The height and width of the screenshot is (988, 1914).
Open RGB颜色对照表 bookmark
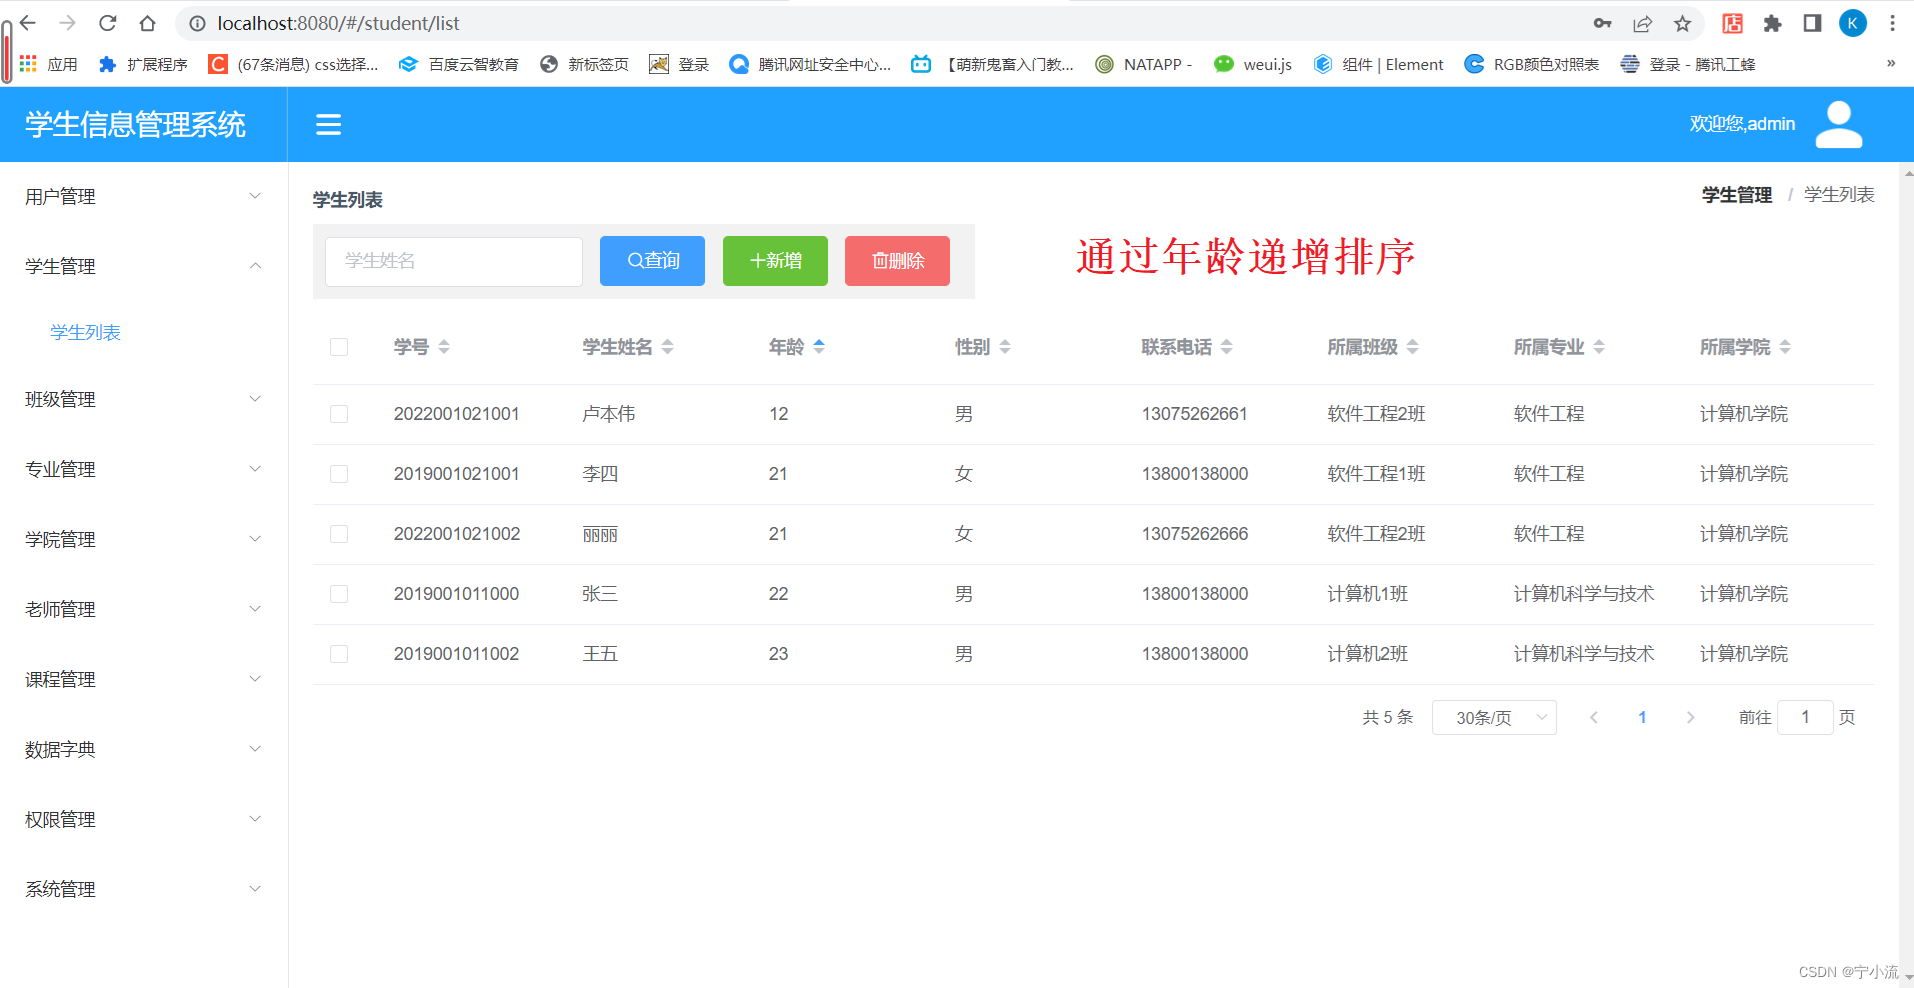[1531, 64]
